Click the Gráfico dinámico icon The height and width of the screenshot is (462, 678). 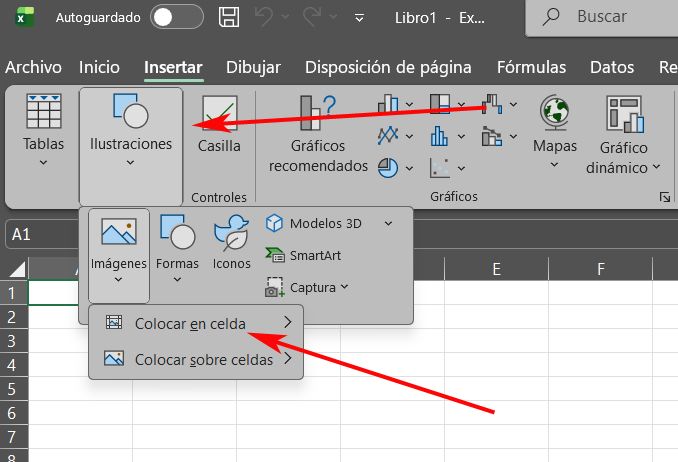(624, 114)
